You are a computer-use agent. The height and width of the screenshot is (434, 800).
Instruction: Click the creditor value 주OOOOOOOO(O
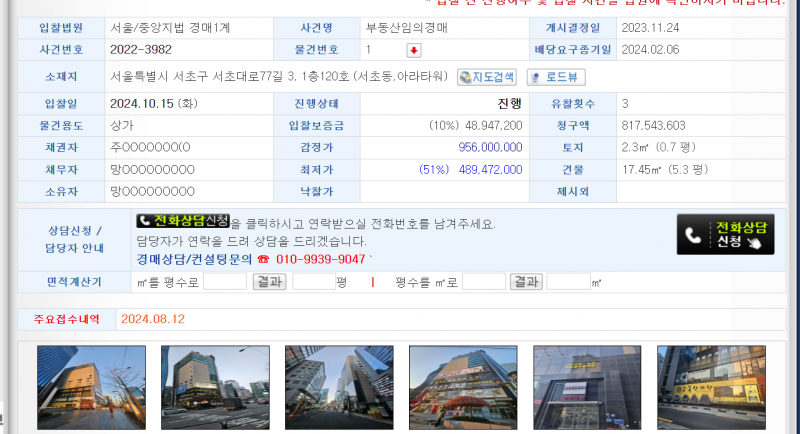151,147
